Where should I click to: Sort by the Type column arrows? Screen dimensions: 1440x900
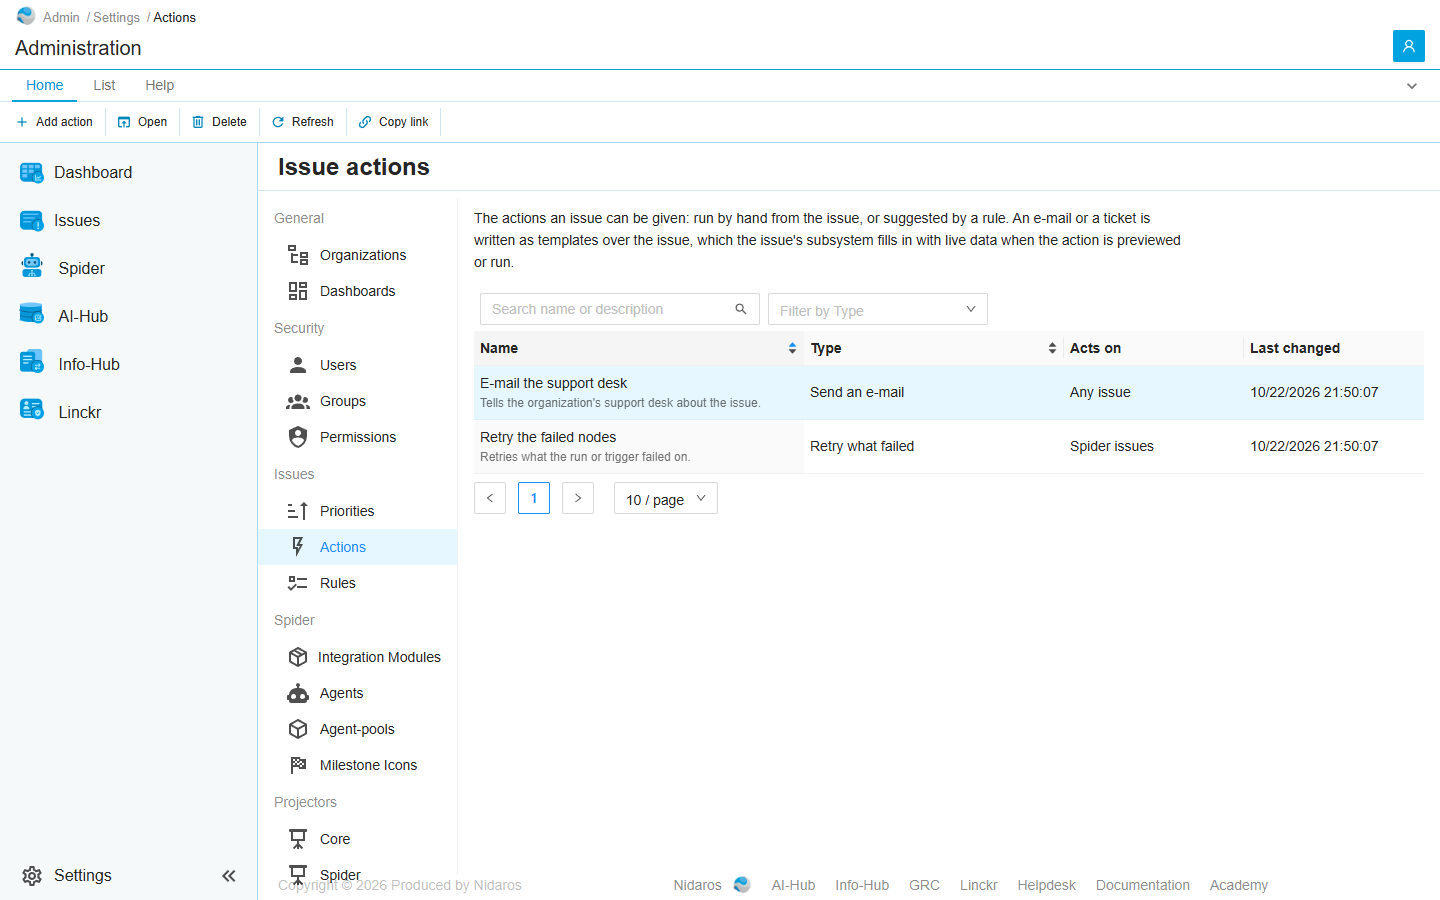point(1052,348)
